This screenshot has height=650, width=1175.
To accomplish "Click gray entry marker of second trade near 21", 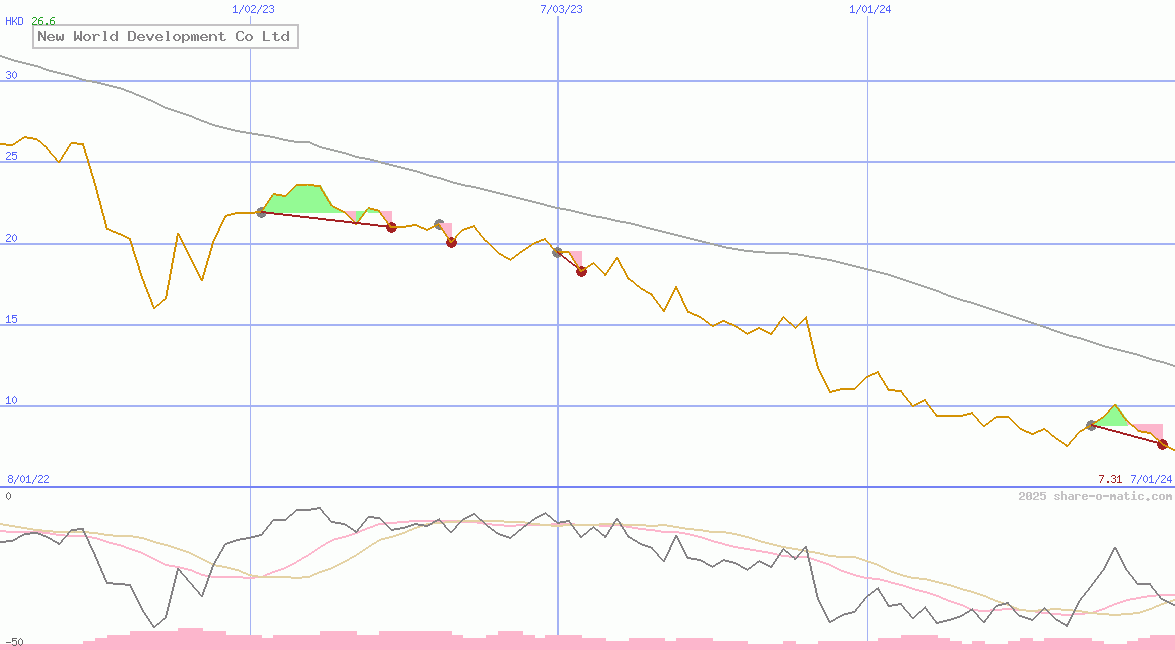I will 439,224.
